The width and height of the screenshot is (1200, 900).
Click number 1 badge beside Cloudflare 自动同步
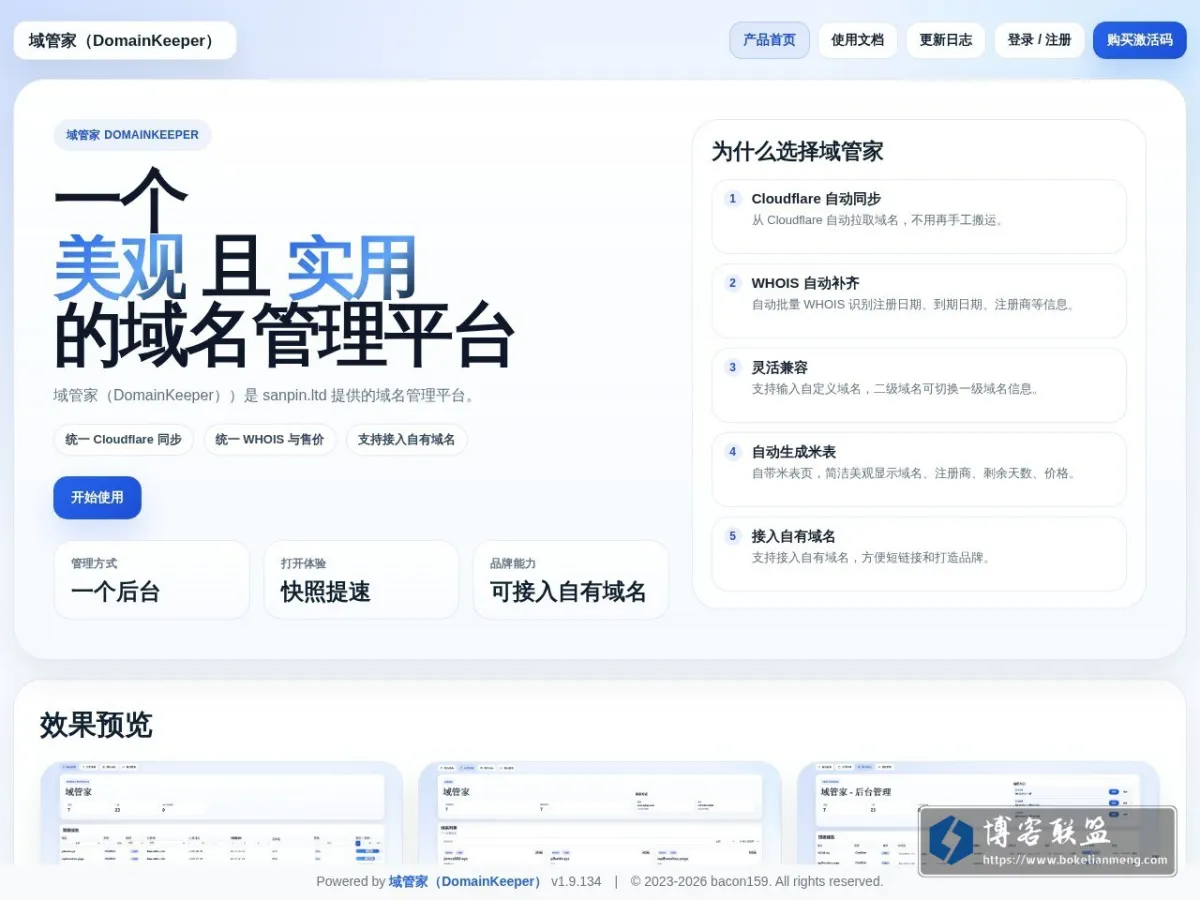(733, 199)
